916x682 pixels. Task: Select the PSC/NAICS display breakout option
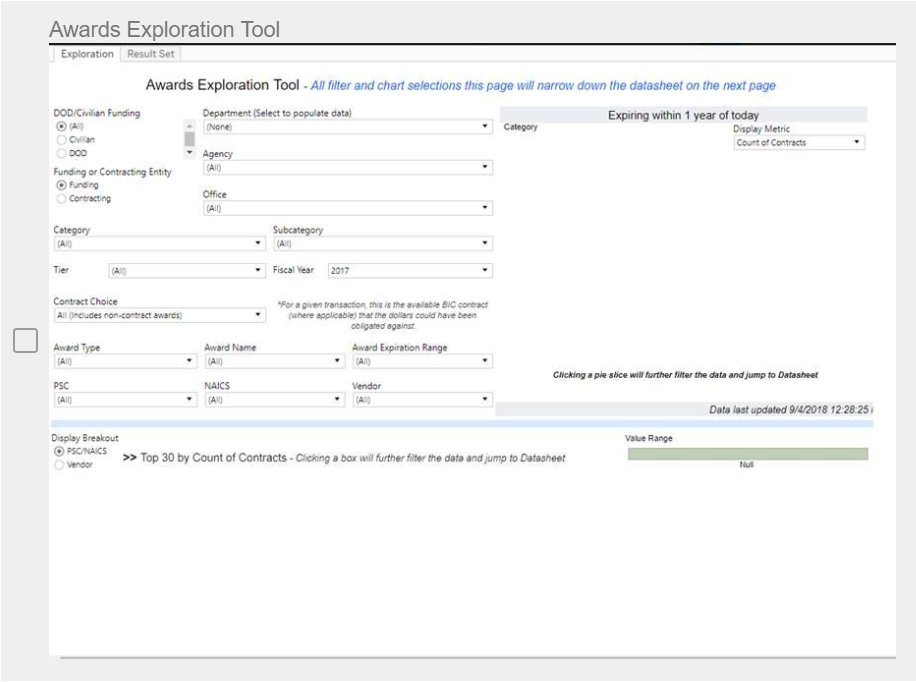(x=61, y=451)
